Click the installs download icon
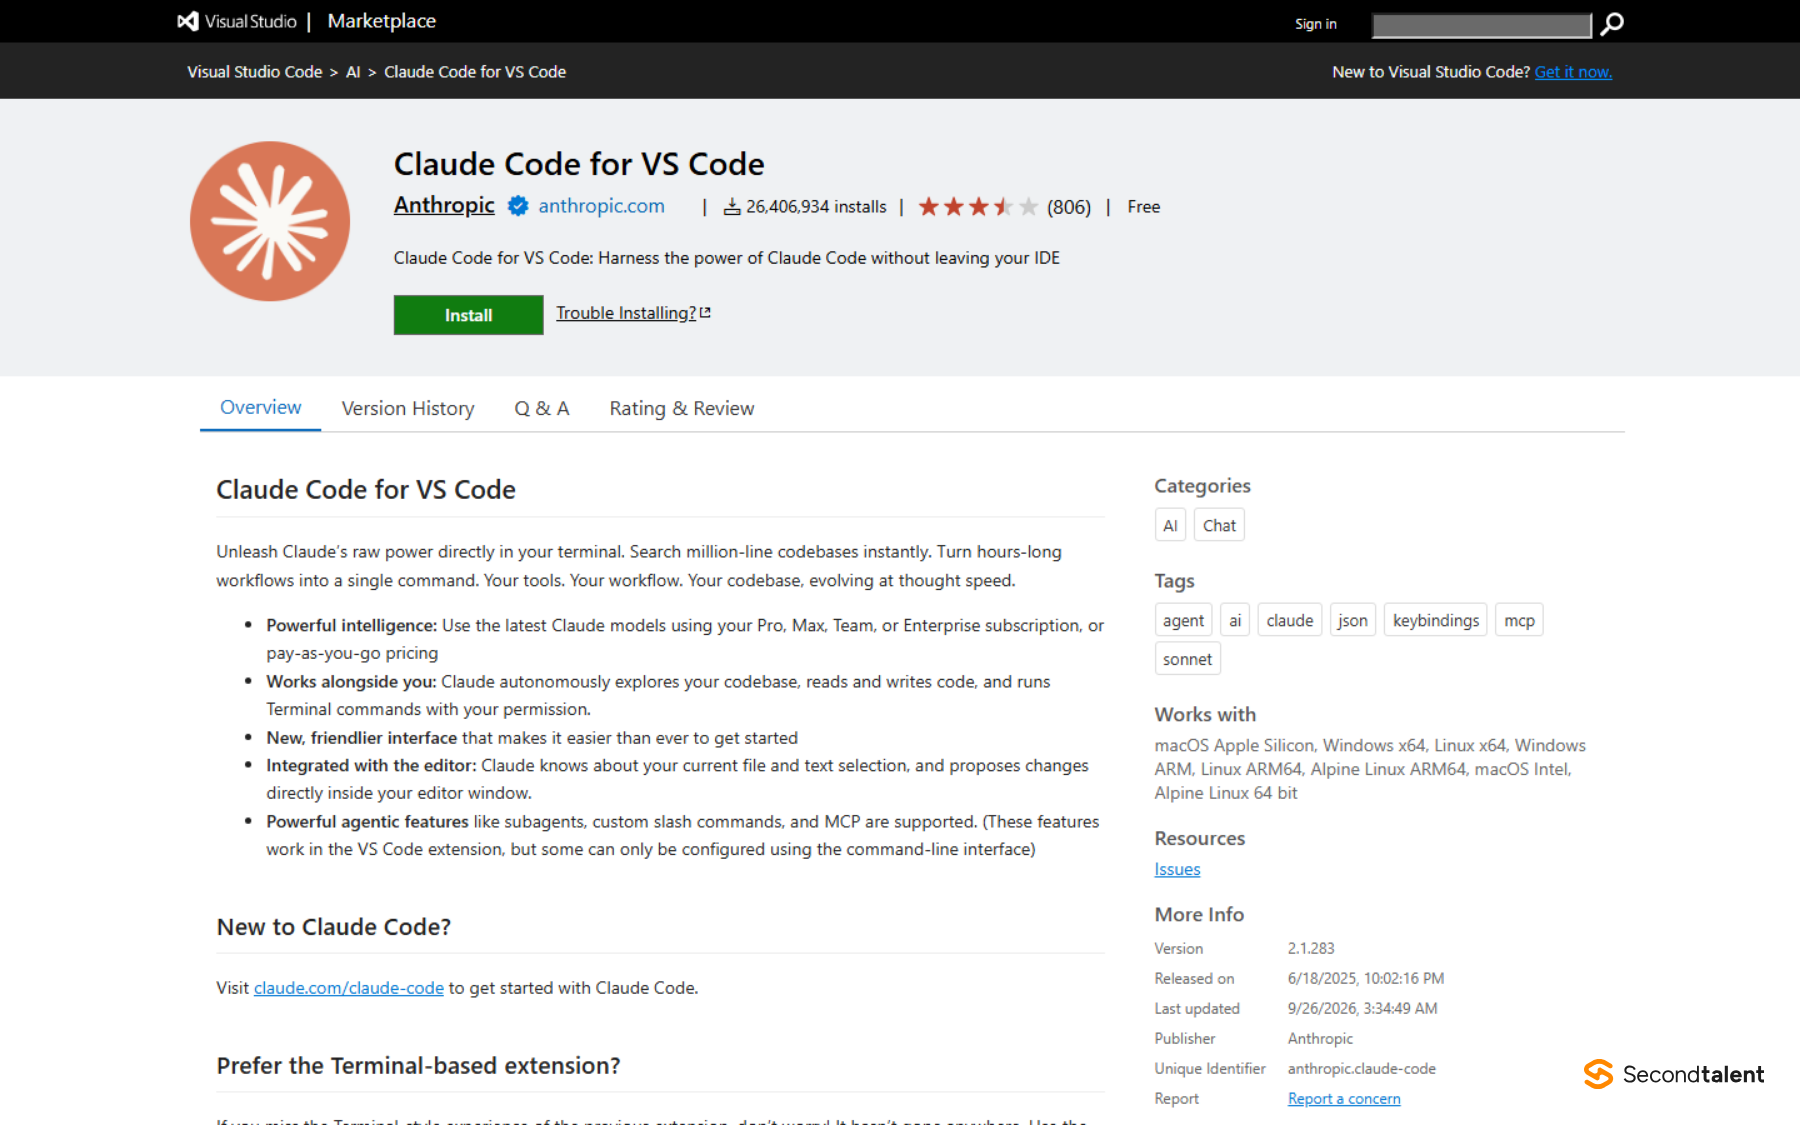Viewport: 1800px width, 1125px height. click(732, 207)
